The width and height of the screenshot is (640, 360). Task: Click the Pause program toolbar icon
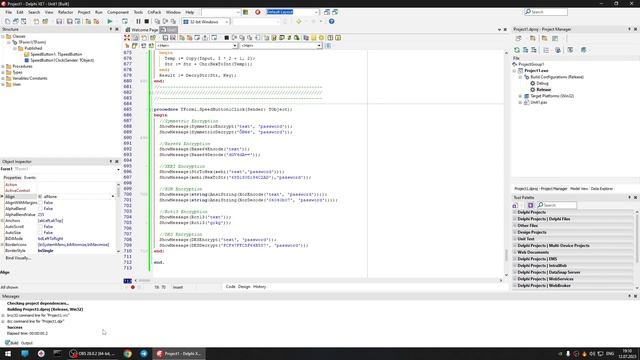(138, 21)
